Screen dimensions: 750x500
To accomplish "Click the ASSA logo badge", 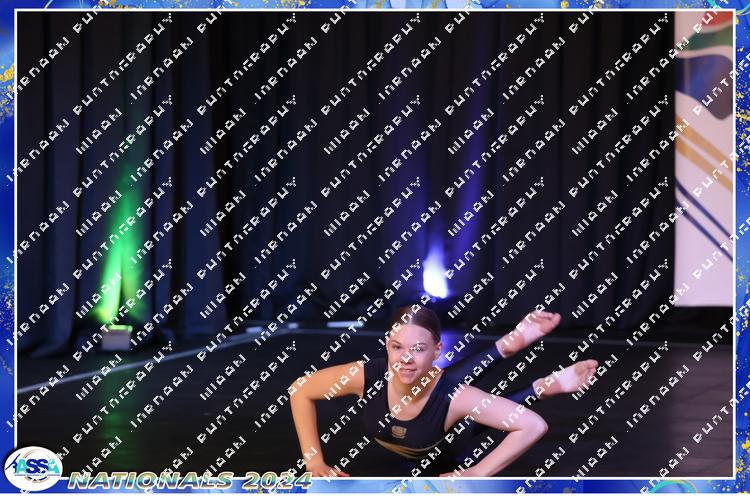I will [33, 468].
